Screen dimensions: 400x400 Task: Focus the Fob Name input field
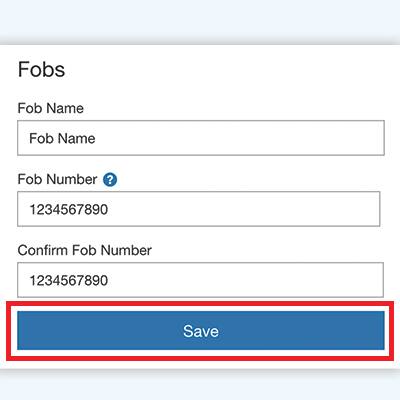[201, 138]
